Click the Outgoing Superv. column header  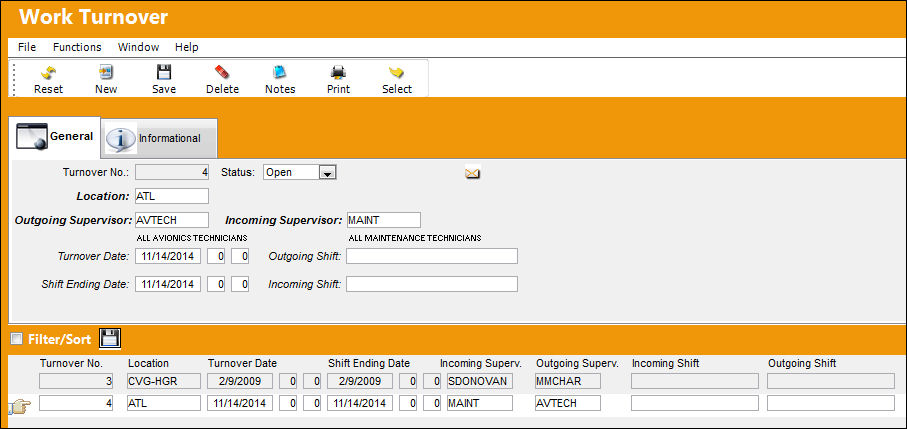[577, 364]
